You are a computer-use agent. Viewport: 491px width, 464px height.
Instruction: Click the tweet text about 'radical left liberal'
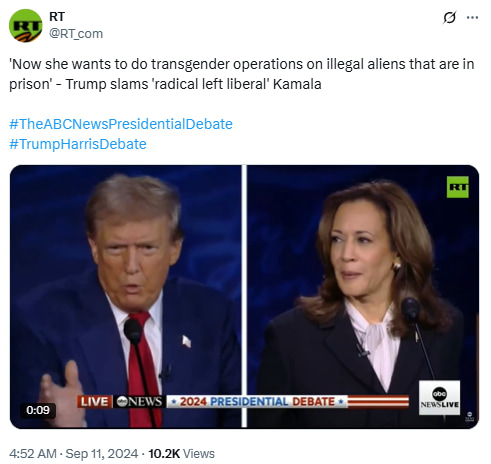click(242, 74)
